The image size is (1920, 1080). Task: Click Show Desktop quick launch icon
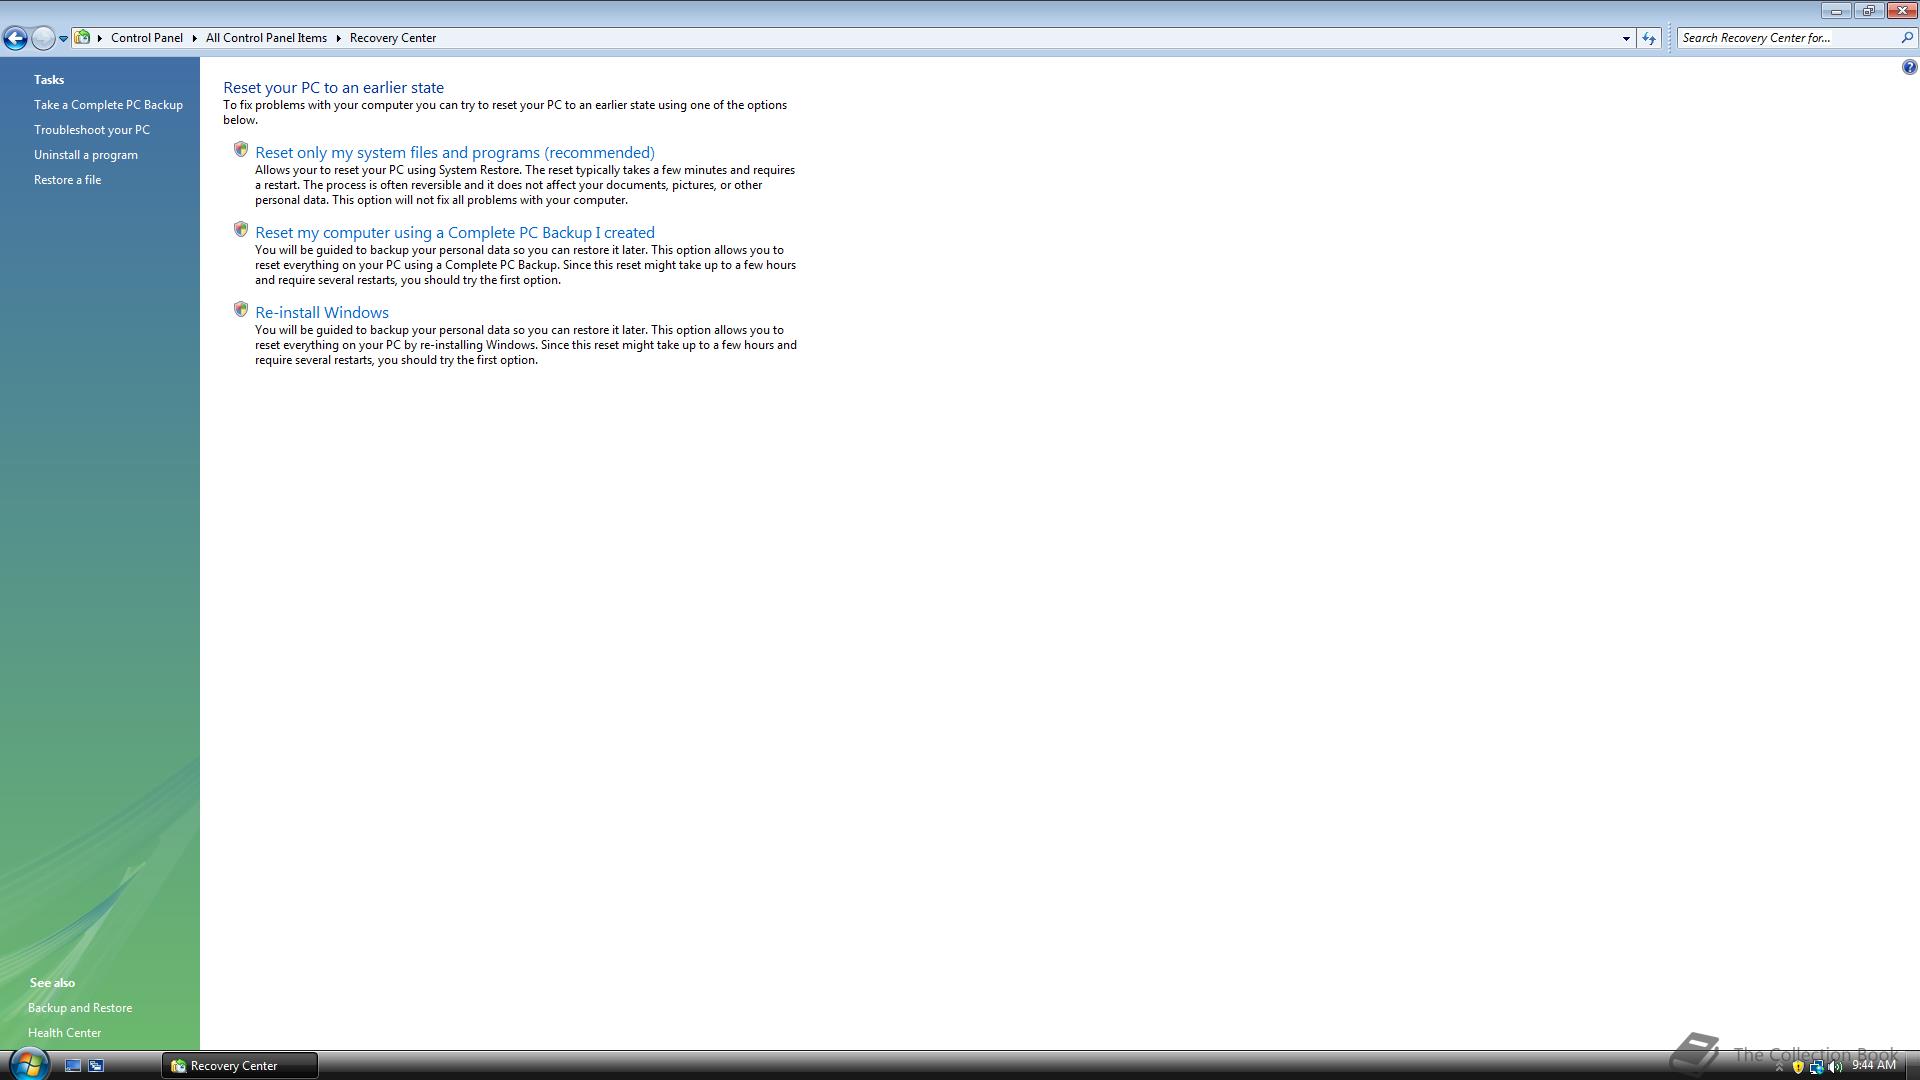(x=73, y=1066)
